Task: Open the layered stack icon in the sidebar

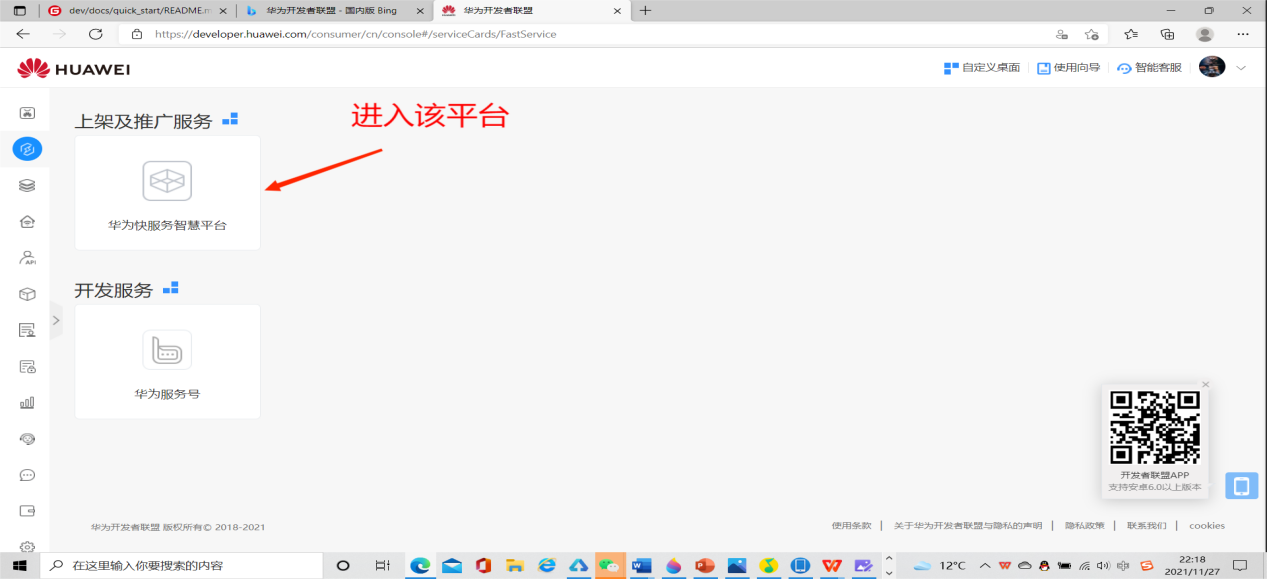Action: click(x=28, y=185)
